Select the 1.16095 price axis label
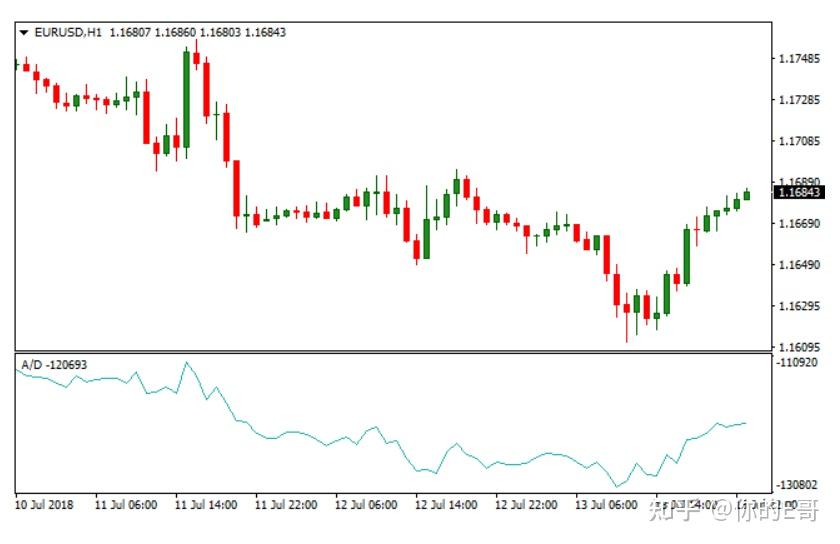This screenshot has width=840, height=544. tap(799, 347)
